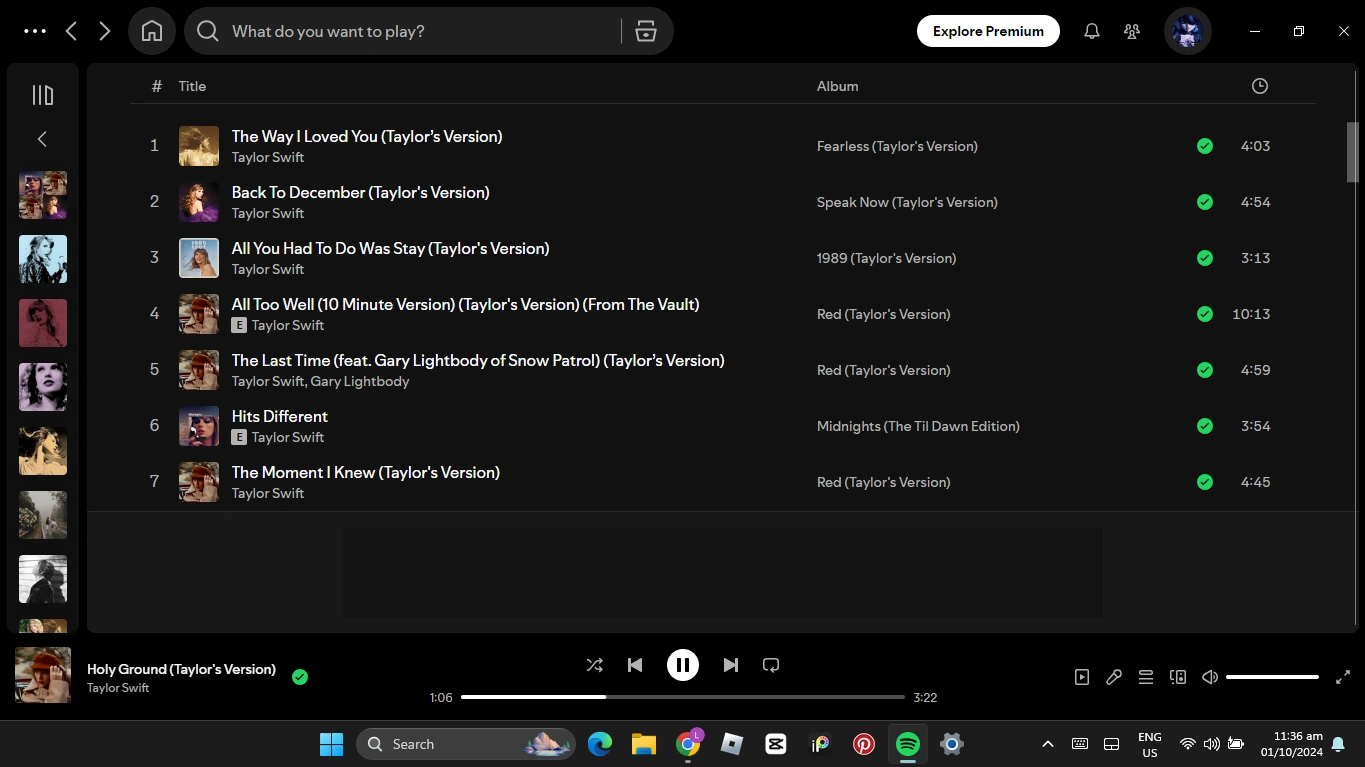Open the Queue panel
This screenshot has width=1365, height=767.
(x=1146, y=677)
